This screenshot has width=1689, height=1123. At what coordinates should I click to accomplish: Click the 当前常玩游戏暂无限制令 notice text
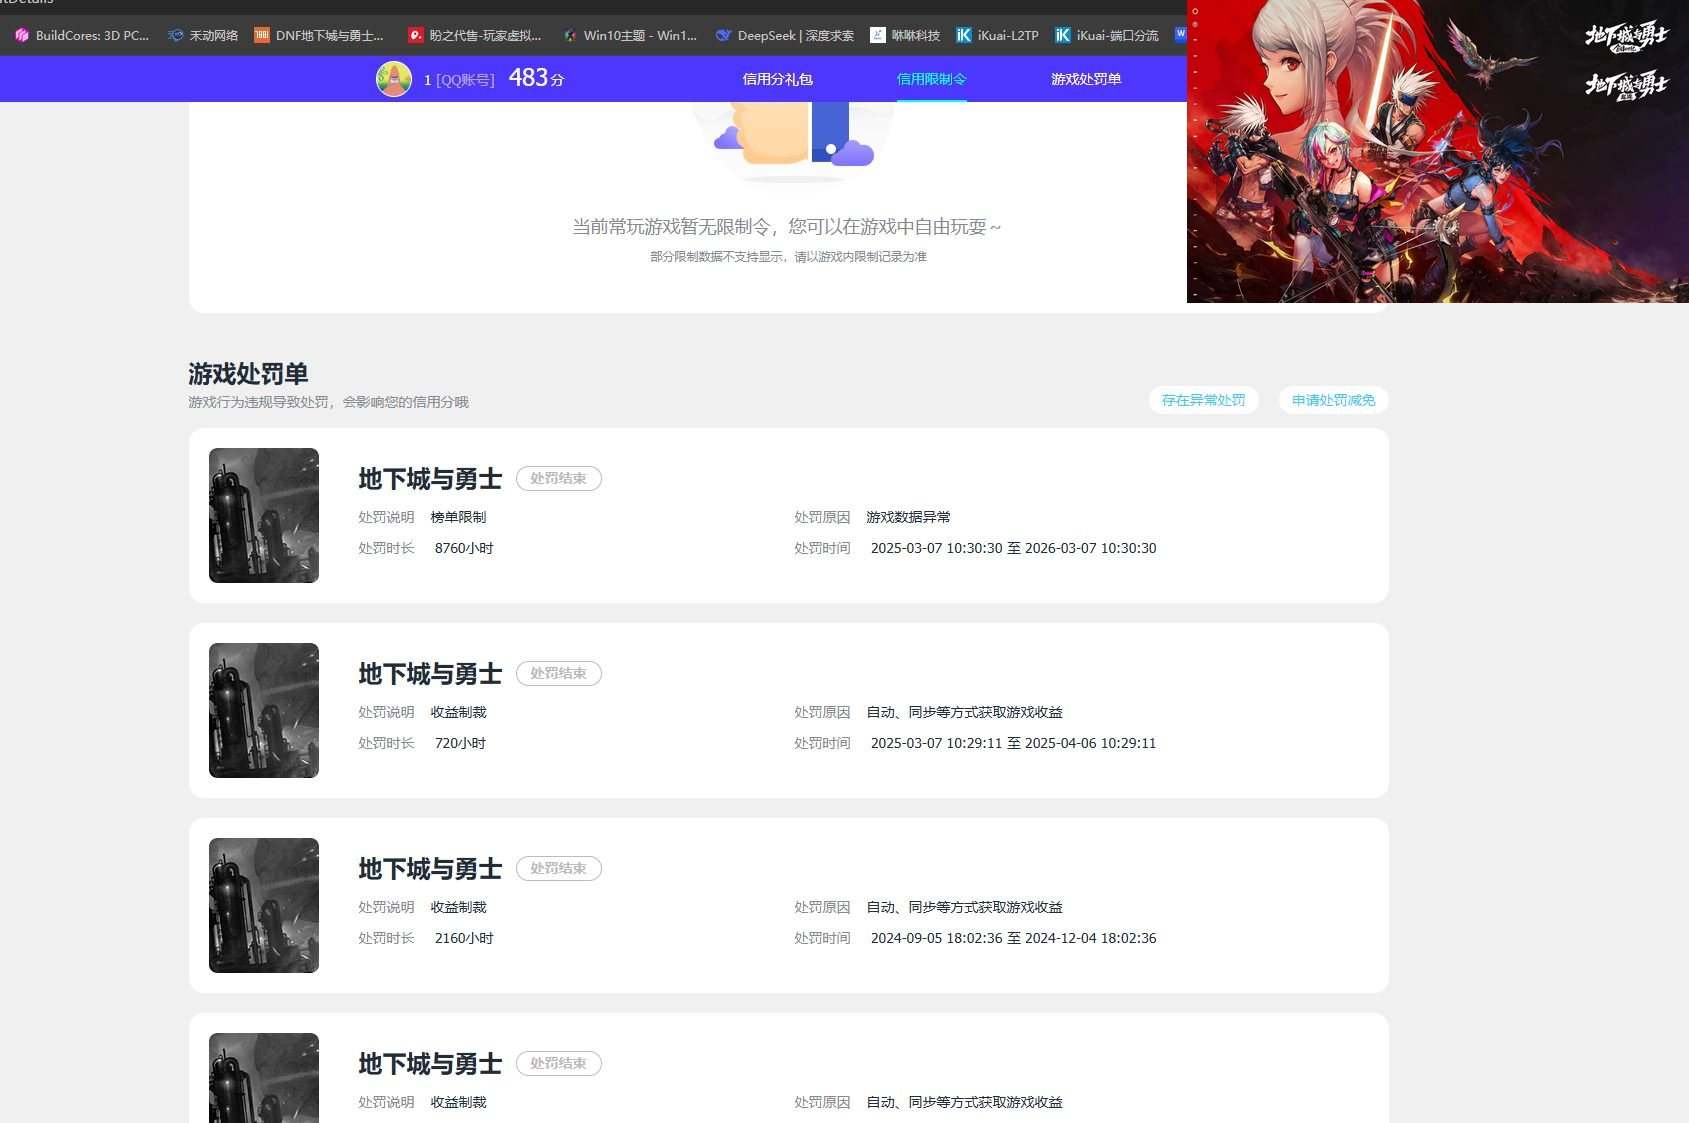tap(787, 227)
